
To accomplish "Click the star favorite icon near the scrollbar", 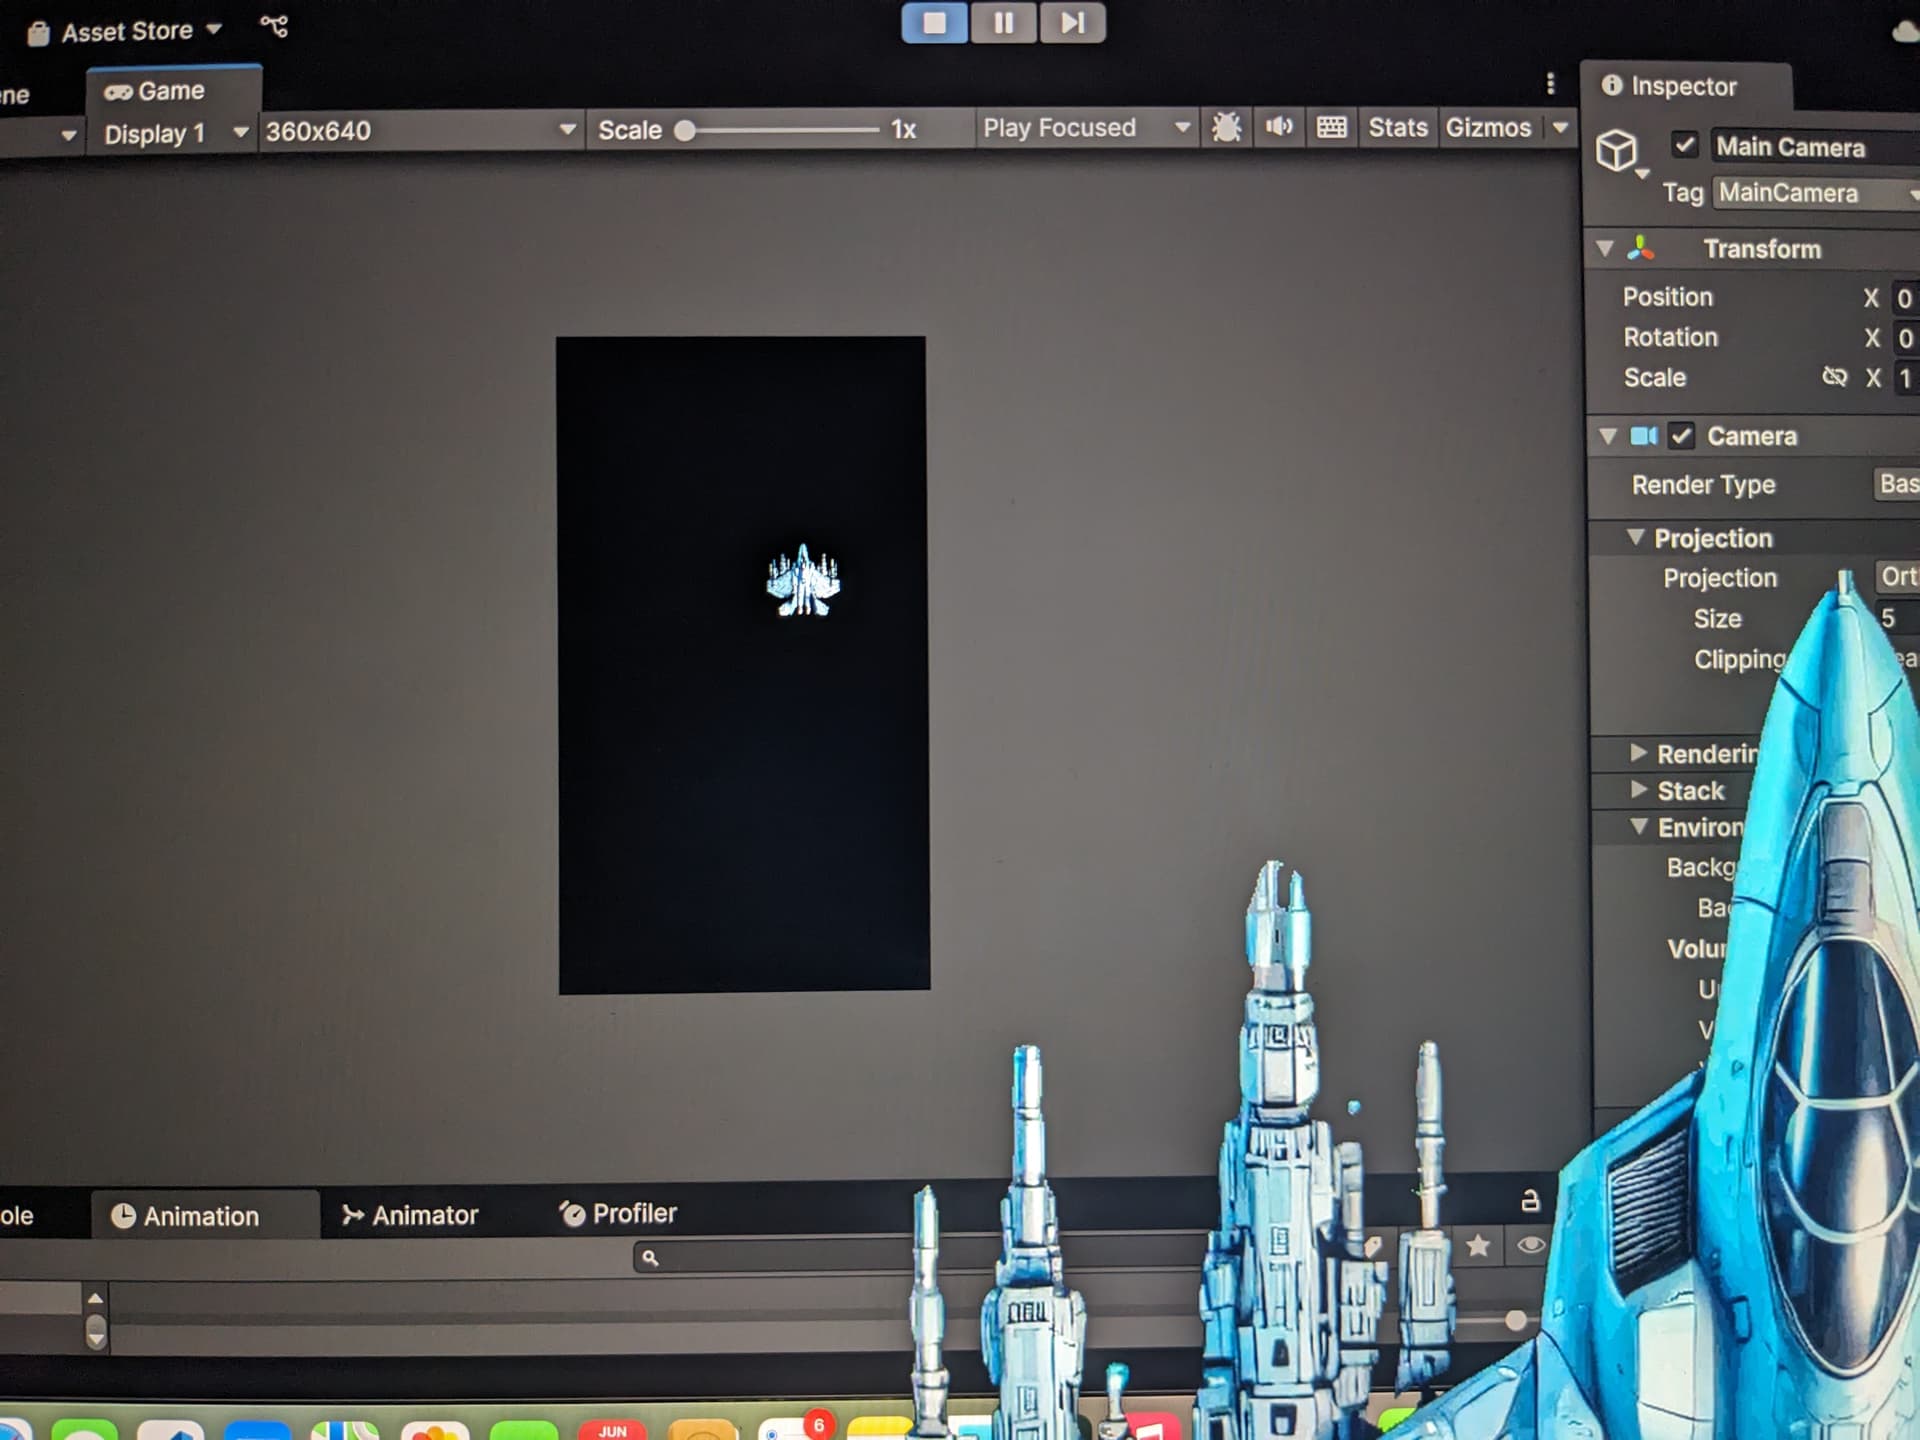I will click(1478, 1245).
